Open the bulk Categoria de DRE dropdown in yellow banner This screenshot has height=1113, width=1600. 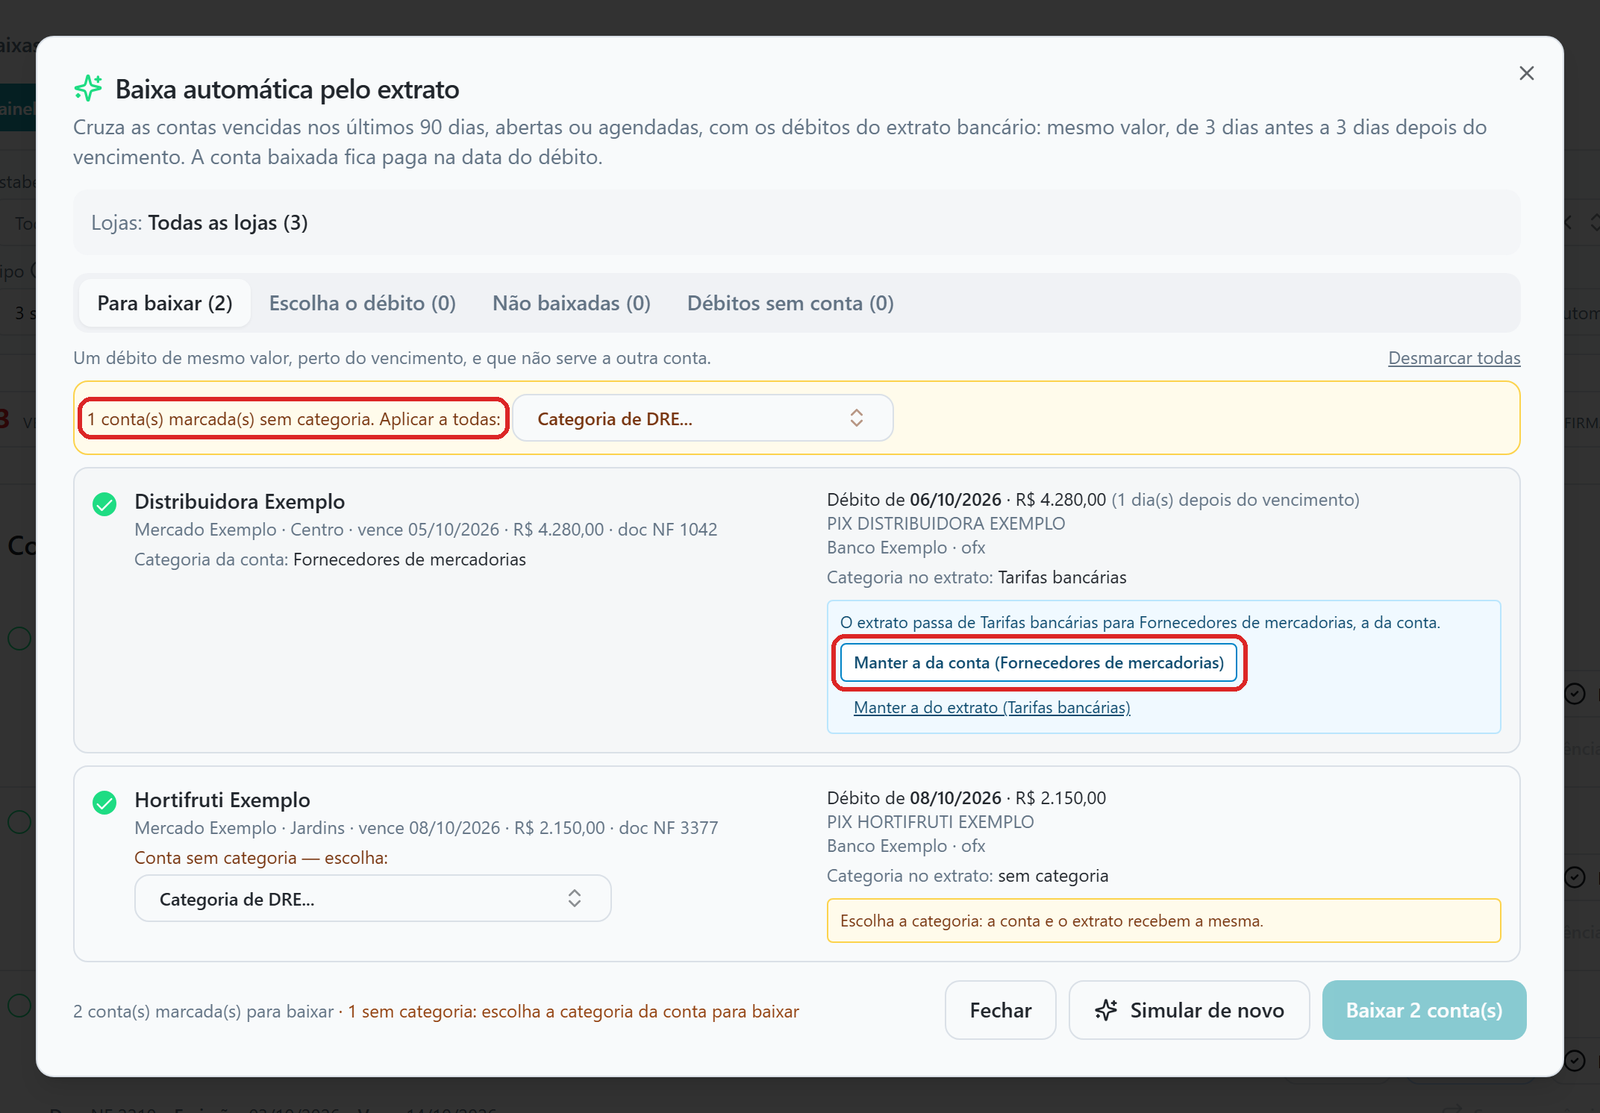tap(702, 419)
